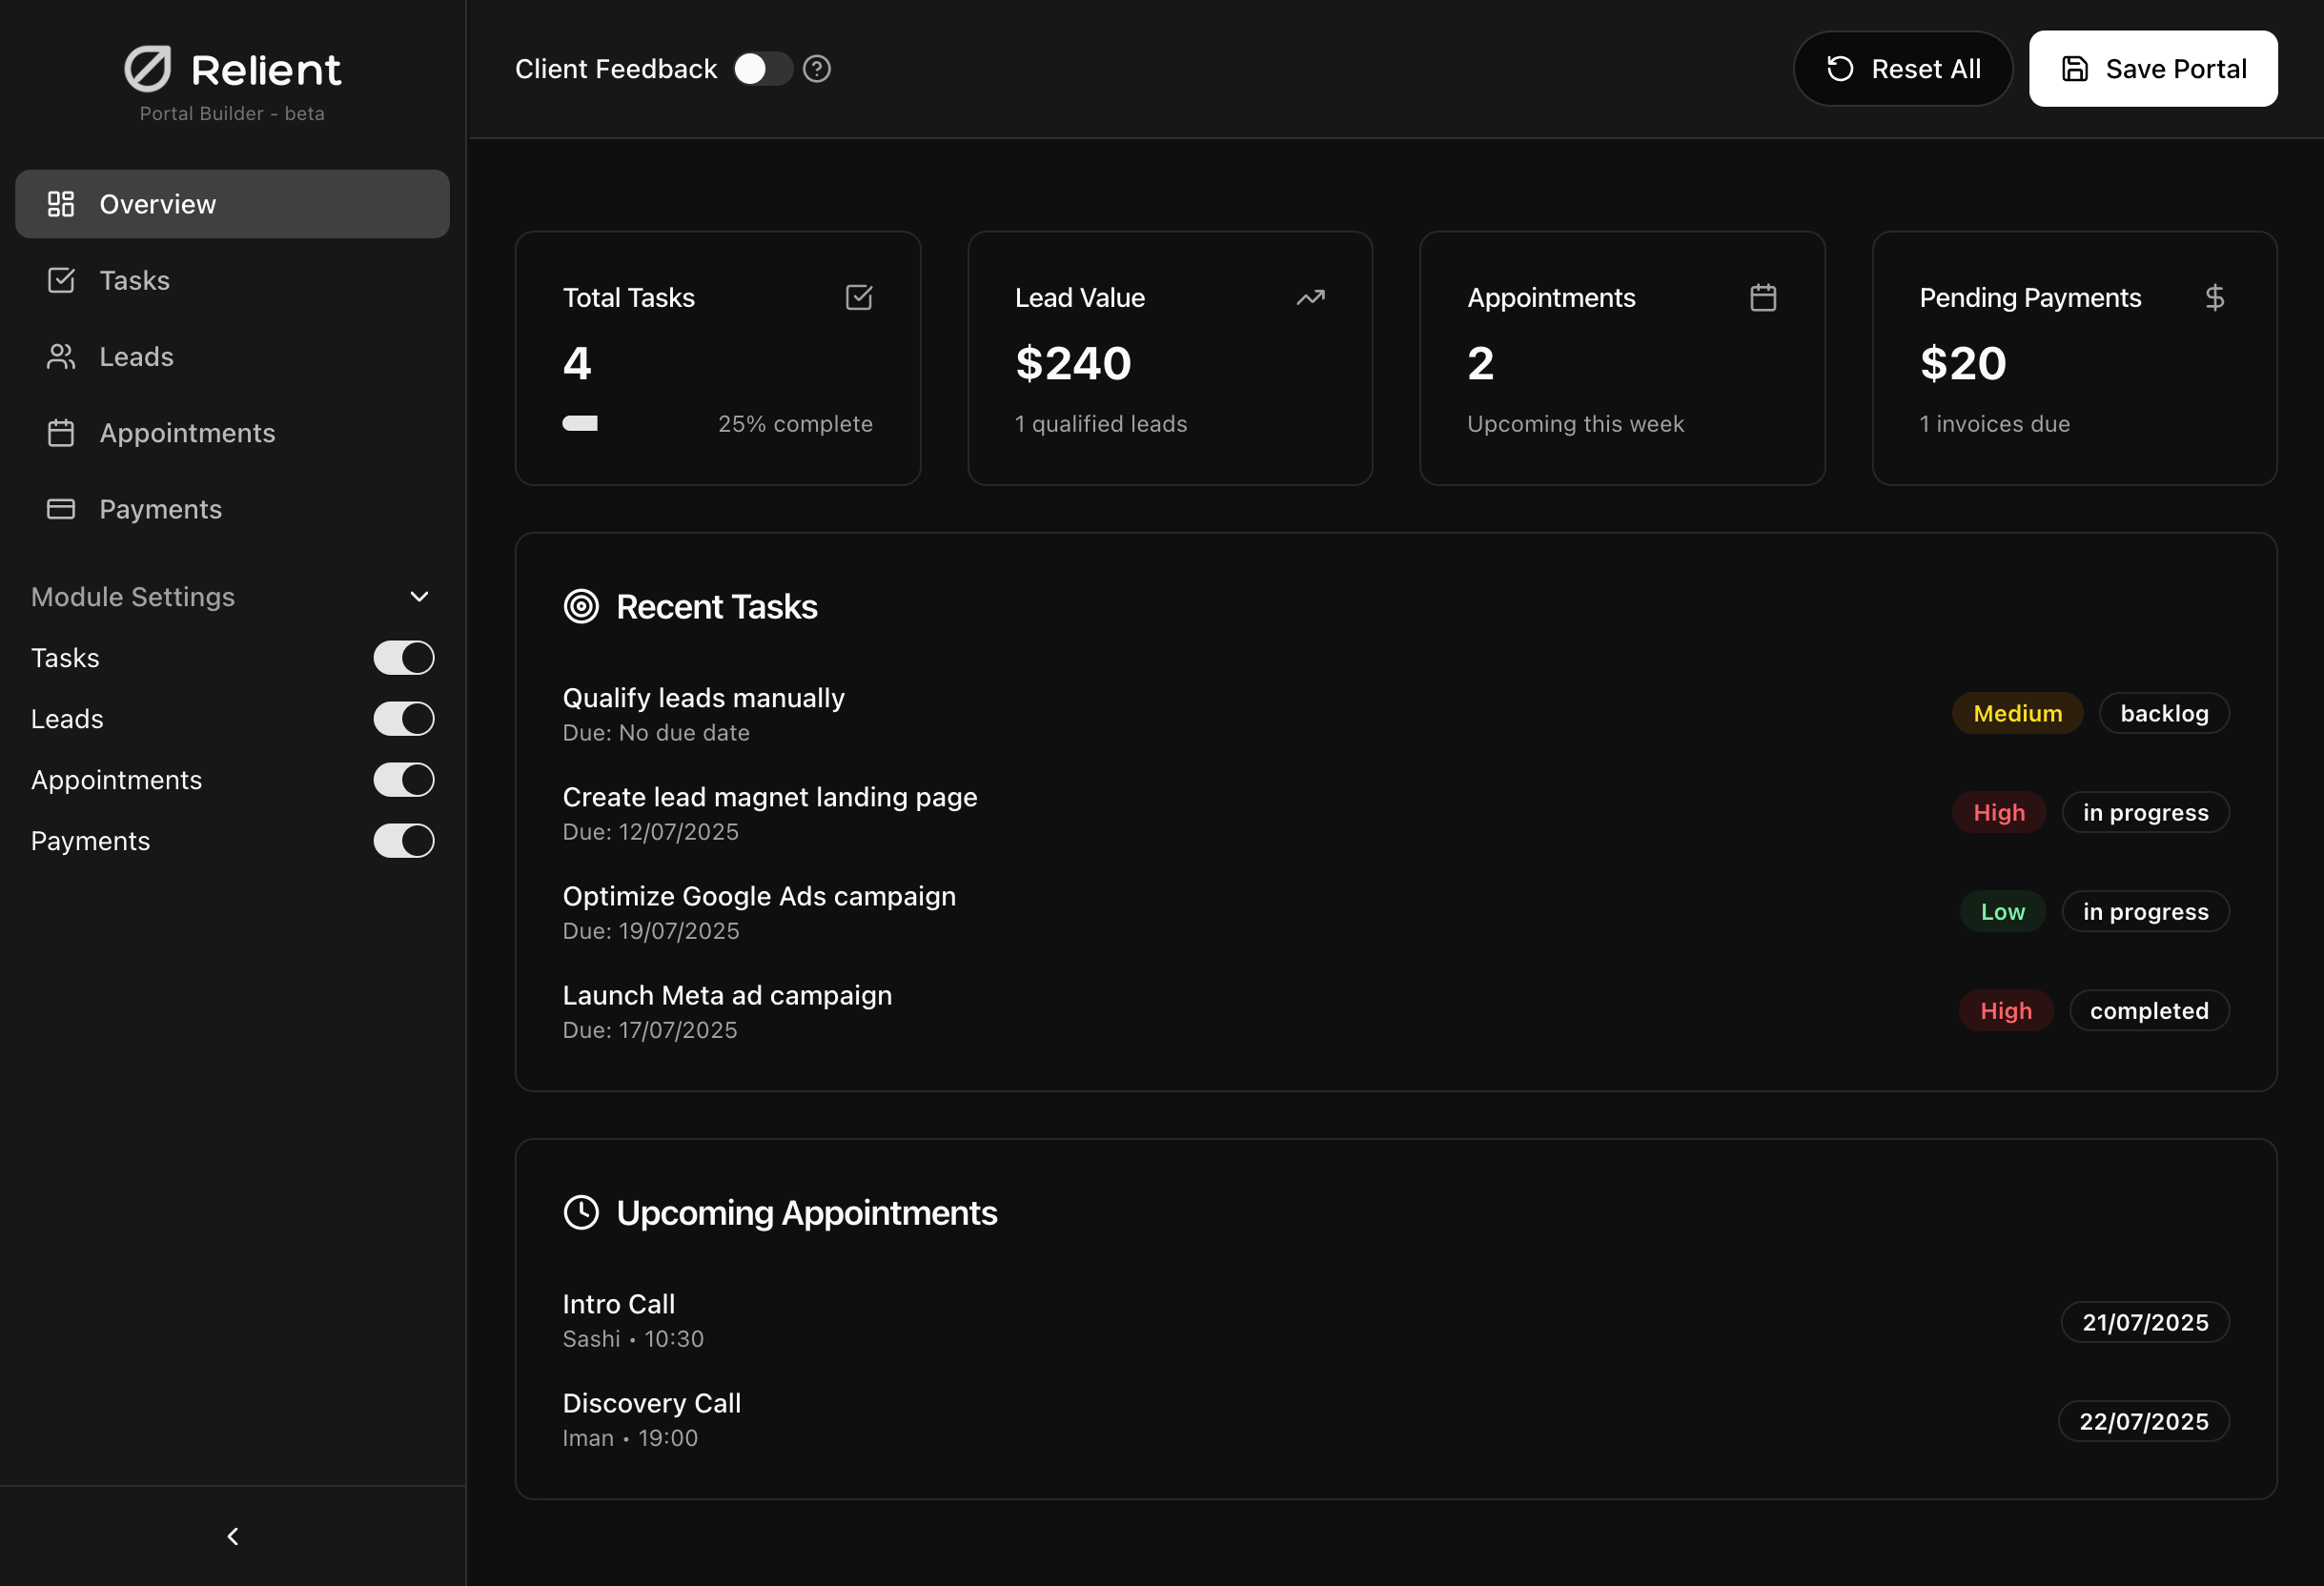Disable the Leads module toggle

(x=403, y=718)
